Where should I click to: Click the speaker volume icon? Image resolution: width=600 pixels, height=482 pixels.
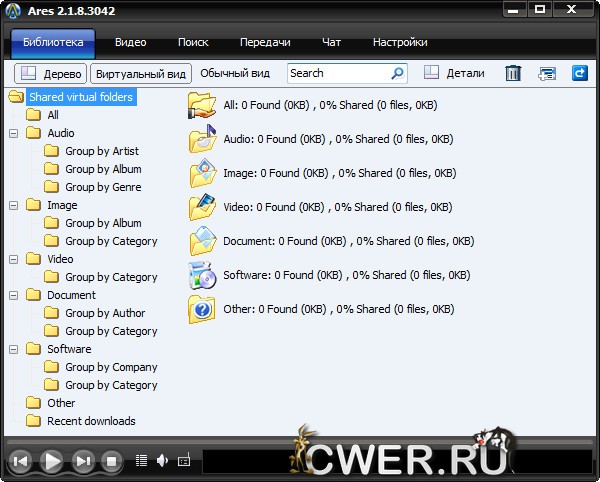[x=162, y=461]
